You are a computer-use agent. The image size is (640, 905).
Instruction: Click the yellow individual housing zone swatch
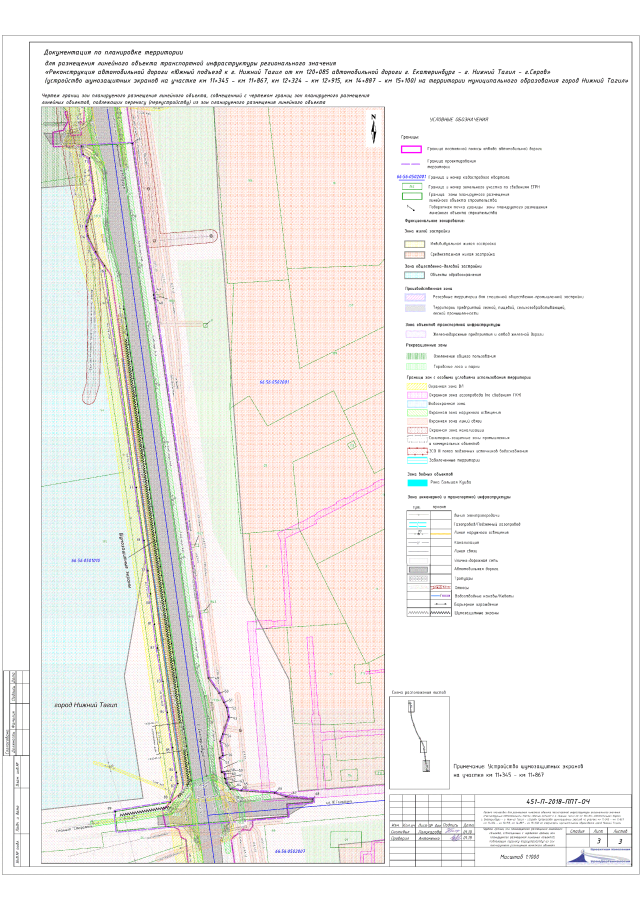(x=414, y=244)
